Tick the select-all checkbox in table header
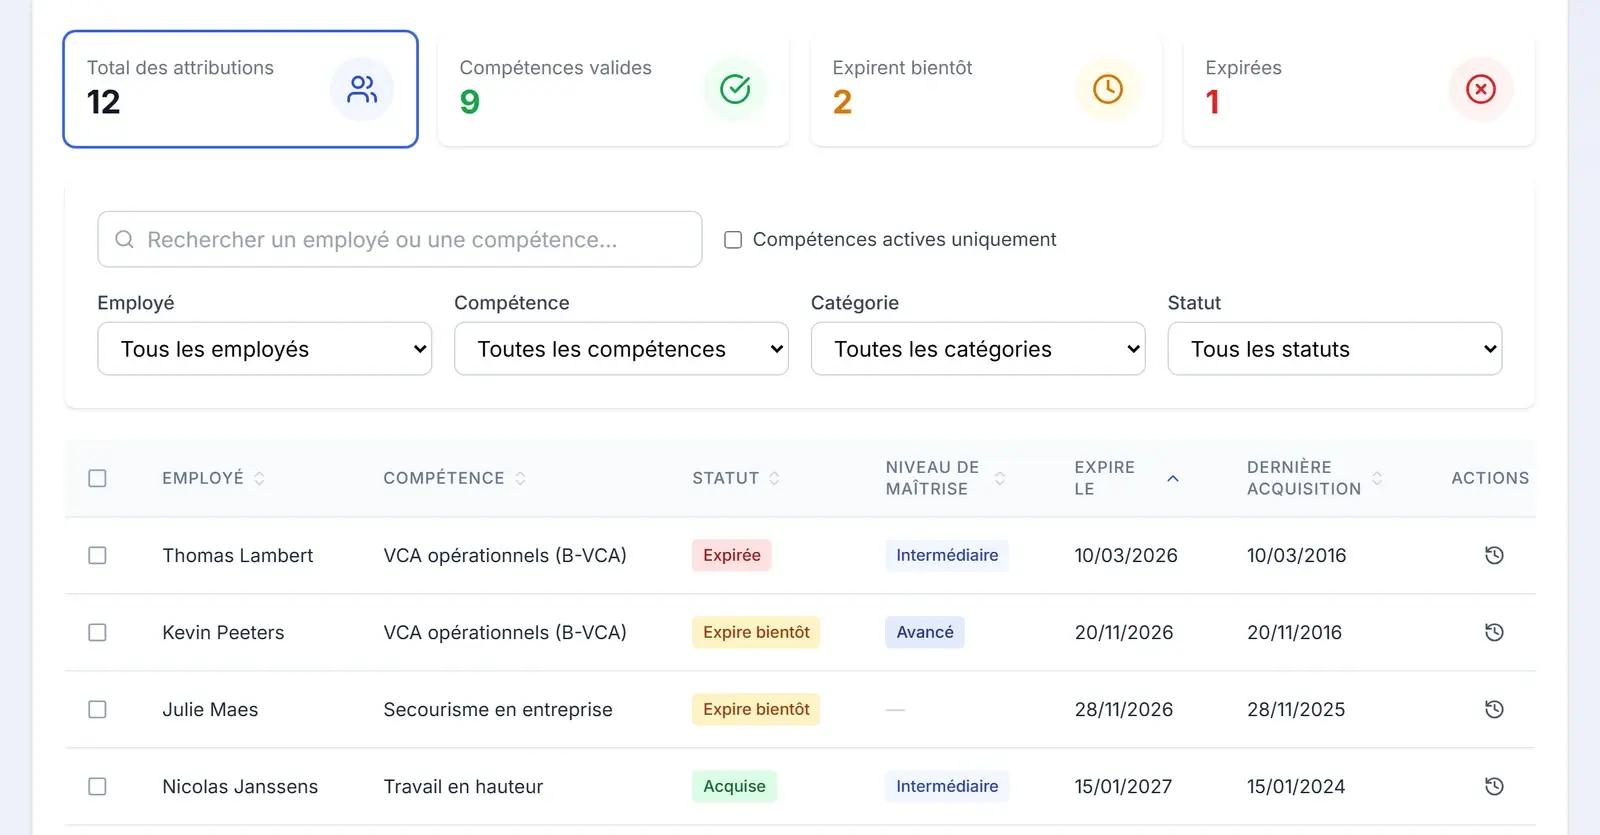The height and width of the screenshot is (835, 1600). pos(97,478)
